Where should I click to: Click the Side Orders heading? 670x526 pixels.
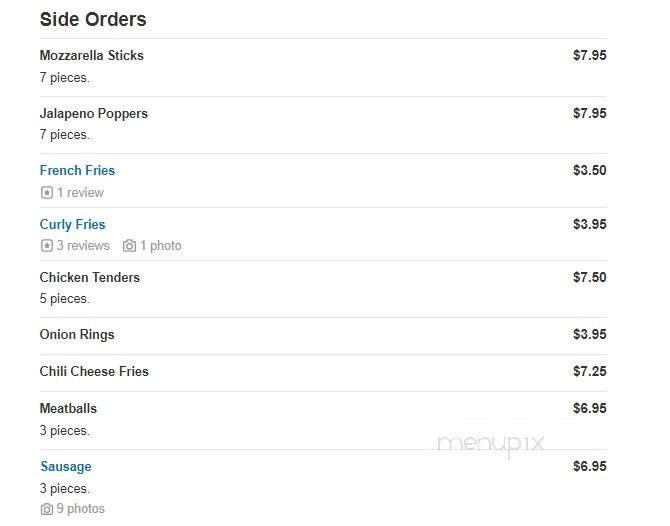(93, 19)
